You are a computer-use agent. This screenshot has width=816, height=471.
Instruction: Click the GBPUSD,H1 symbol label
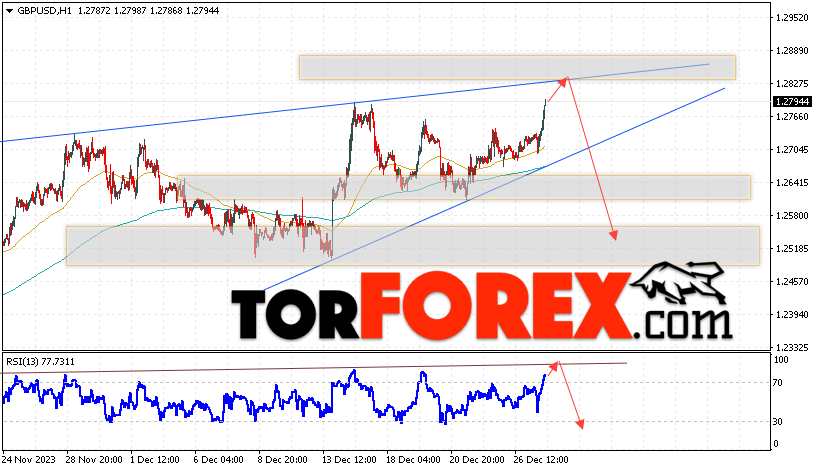pyautogui.click(x=44, y=11)
